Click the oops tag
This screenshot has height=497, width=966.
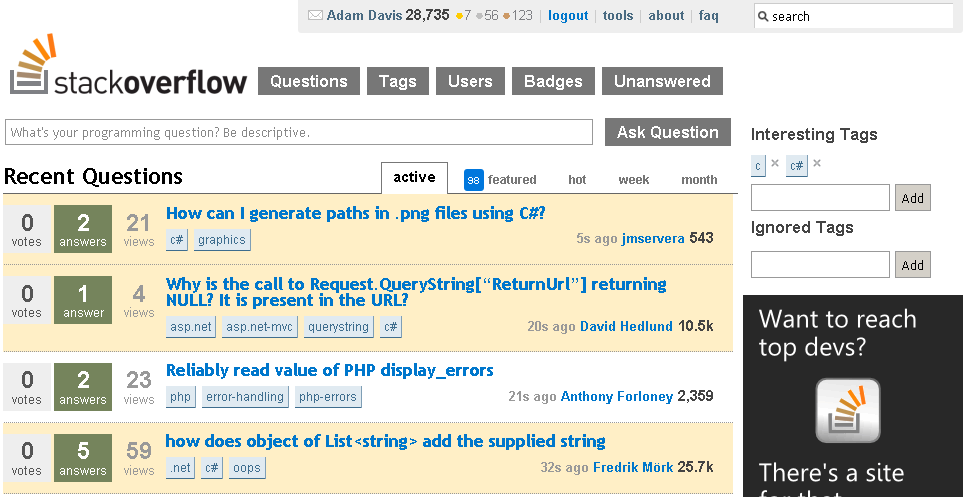pos(246,467)
